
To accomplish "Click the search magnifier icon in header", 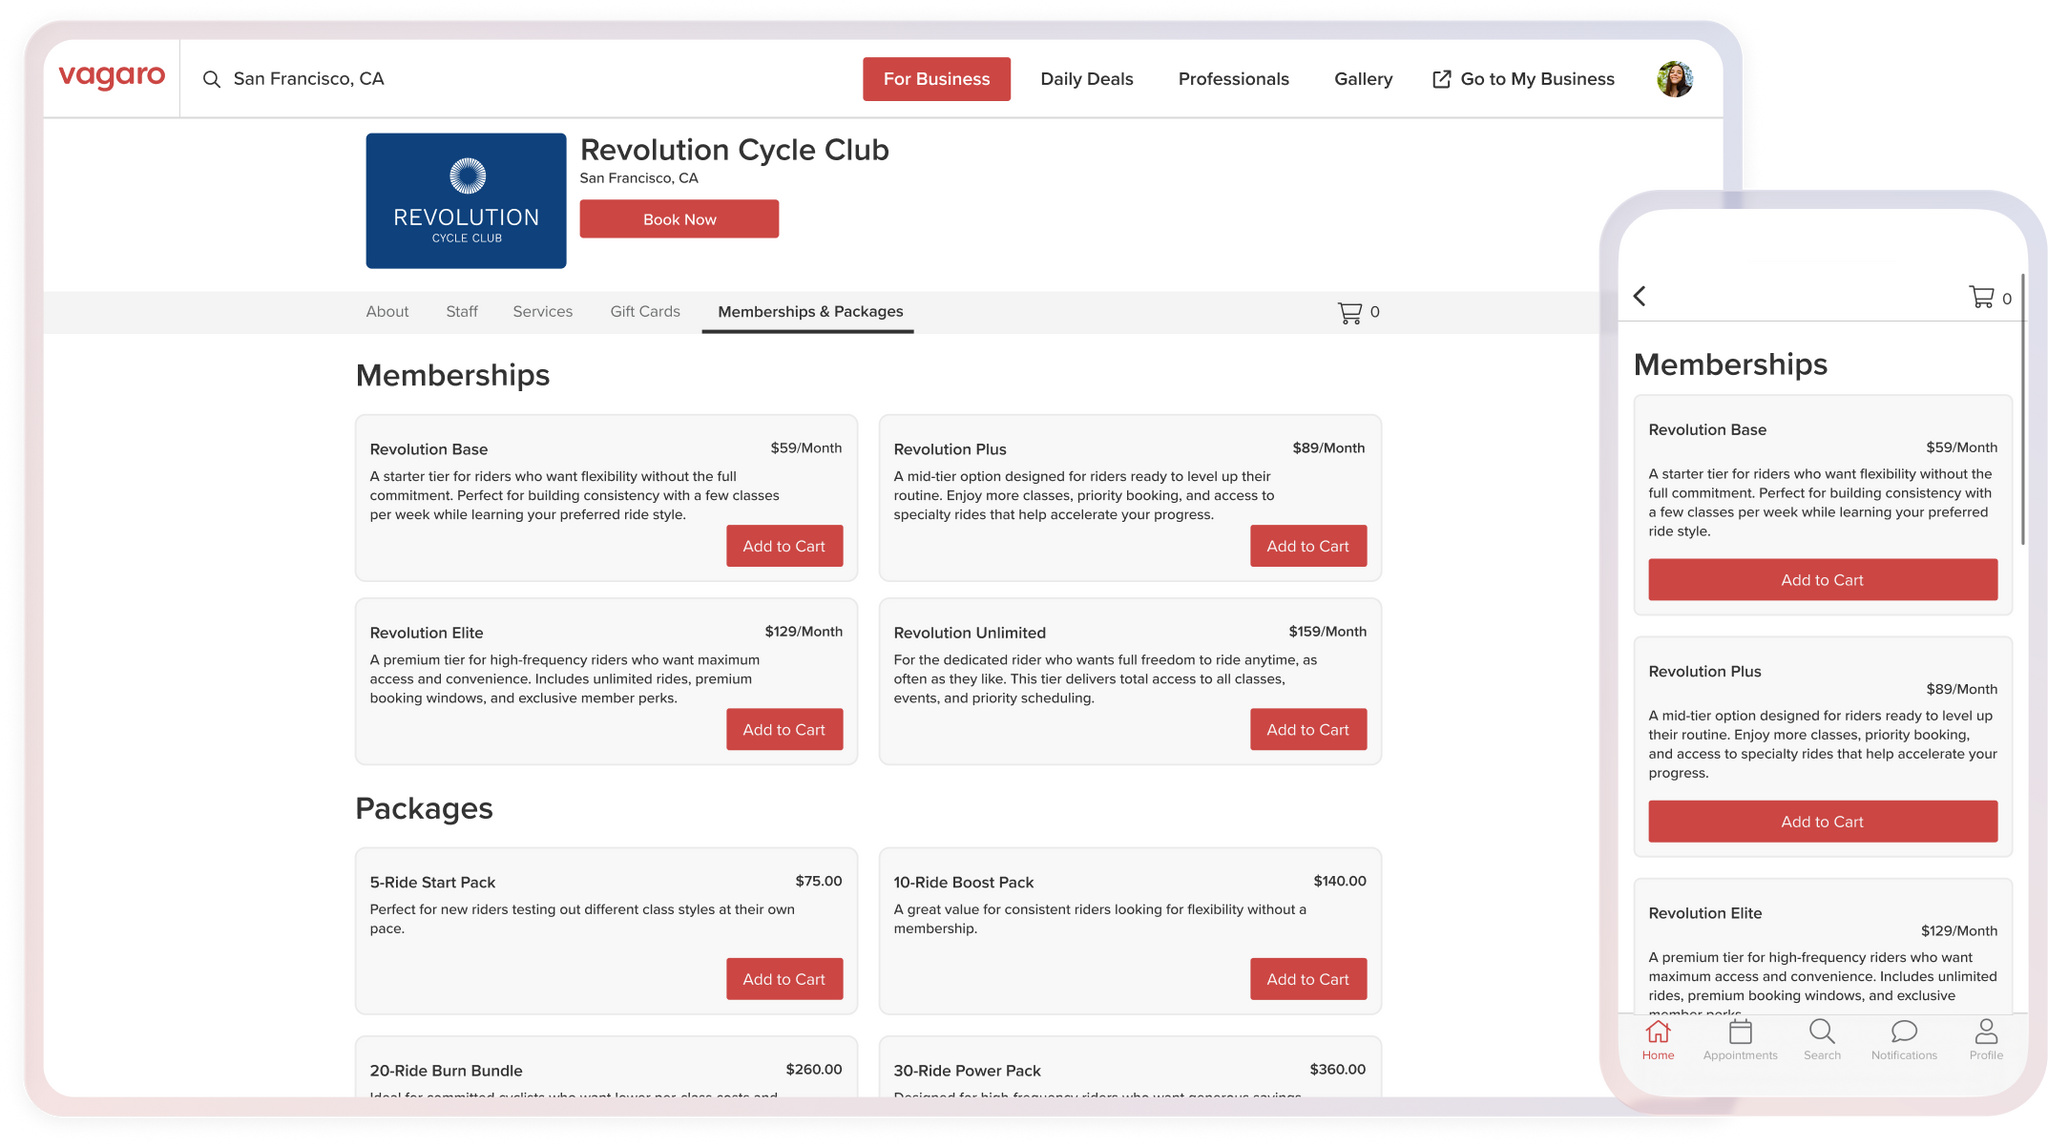I will 211,79.
